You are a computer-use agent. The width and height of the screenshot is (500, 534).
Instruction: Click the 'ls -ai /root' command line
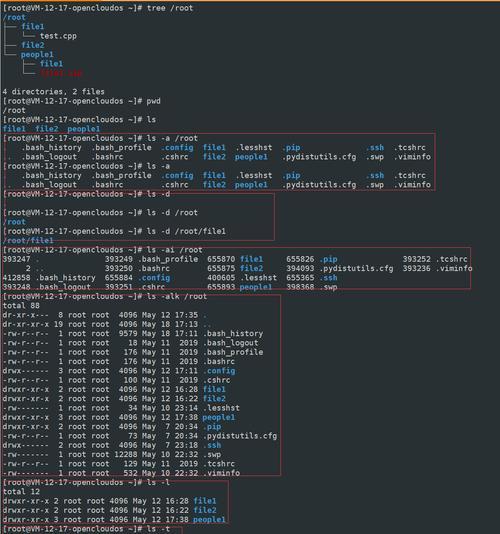point(103,250)
